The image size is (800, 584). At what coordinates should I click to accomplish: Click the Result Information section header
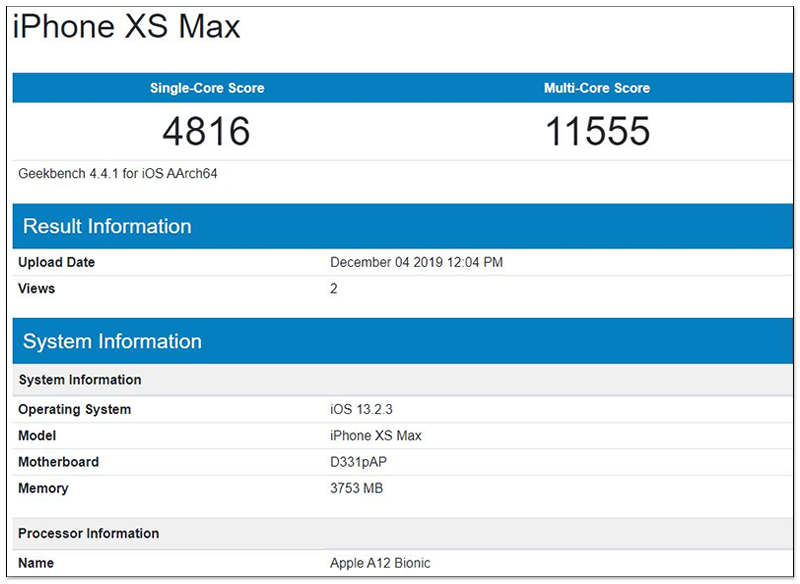107,226
